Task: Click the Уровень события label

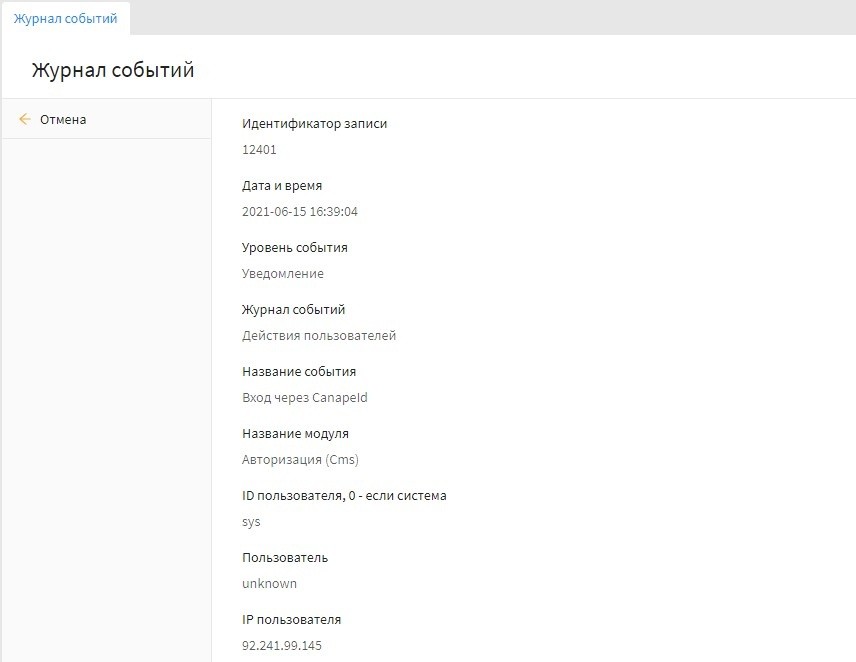Action: point(295,248)
